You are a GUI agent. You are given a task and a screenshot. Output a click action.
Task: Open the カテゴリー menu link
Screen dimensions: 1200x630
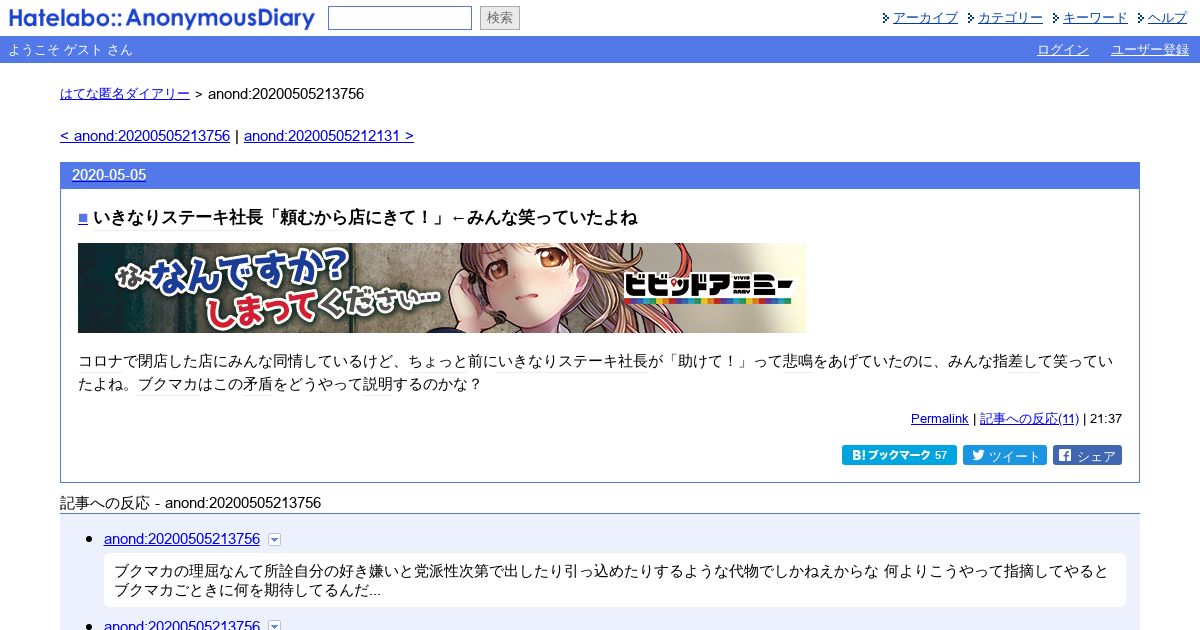pyautogui.click(x=1010, y=18)
